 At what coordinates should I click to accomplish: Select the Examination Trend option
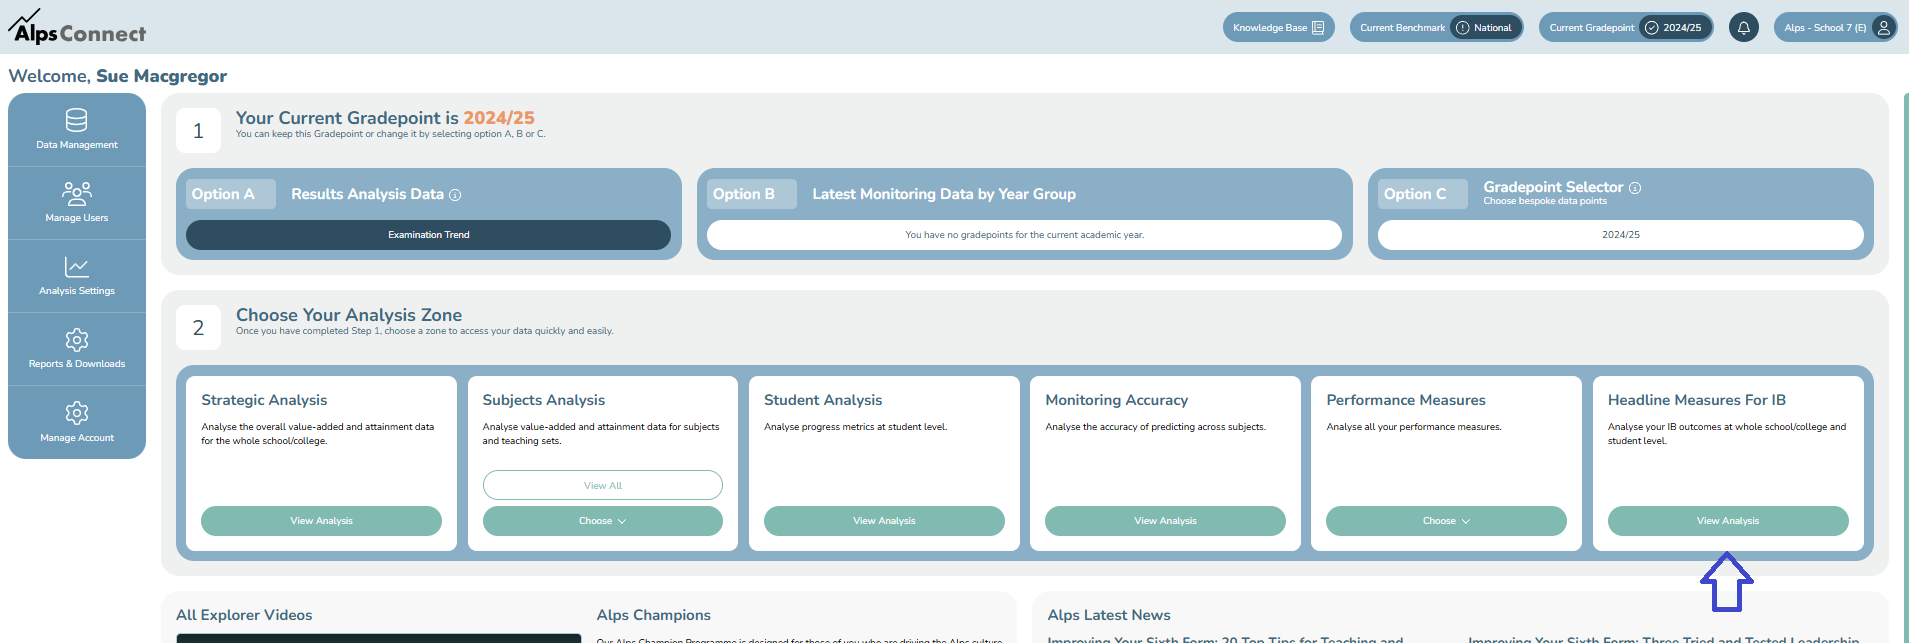428,235
